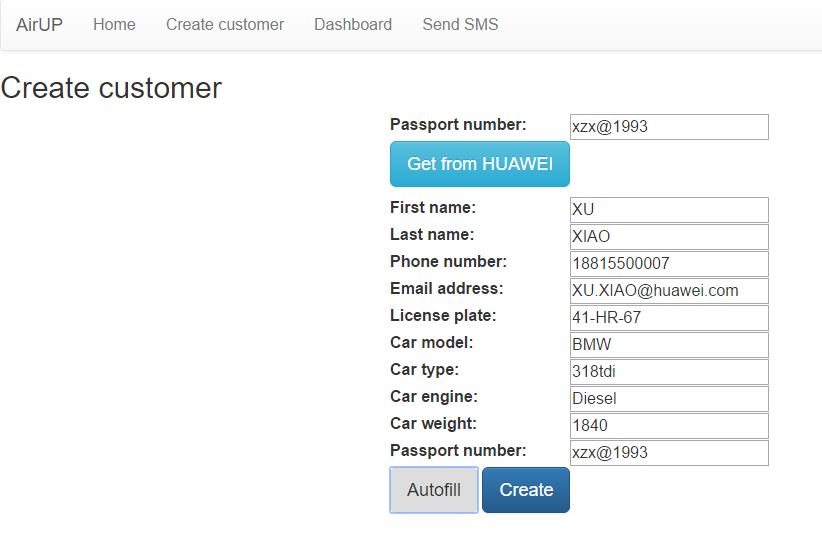Click the Autofill button
Viewport: 822px width, 544px height.
pyautogui.click(x=434, y=490)
